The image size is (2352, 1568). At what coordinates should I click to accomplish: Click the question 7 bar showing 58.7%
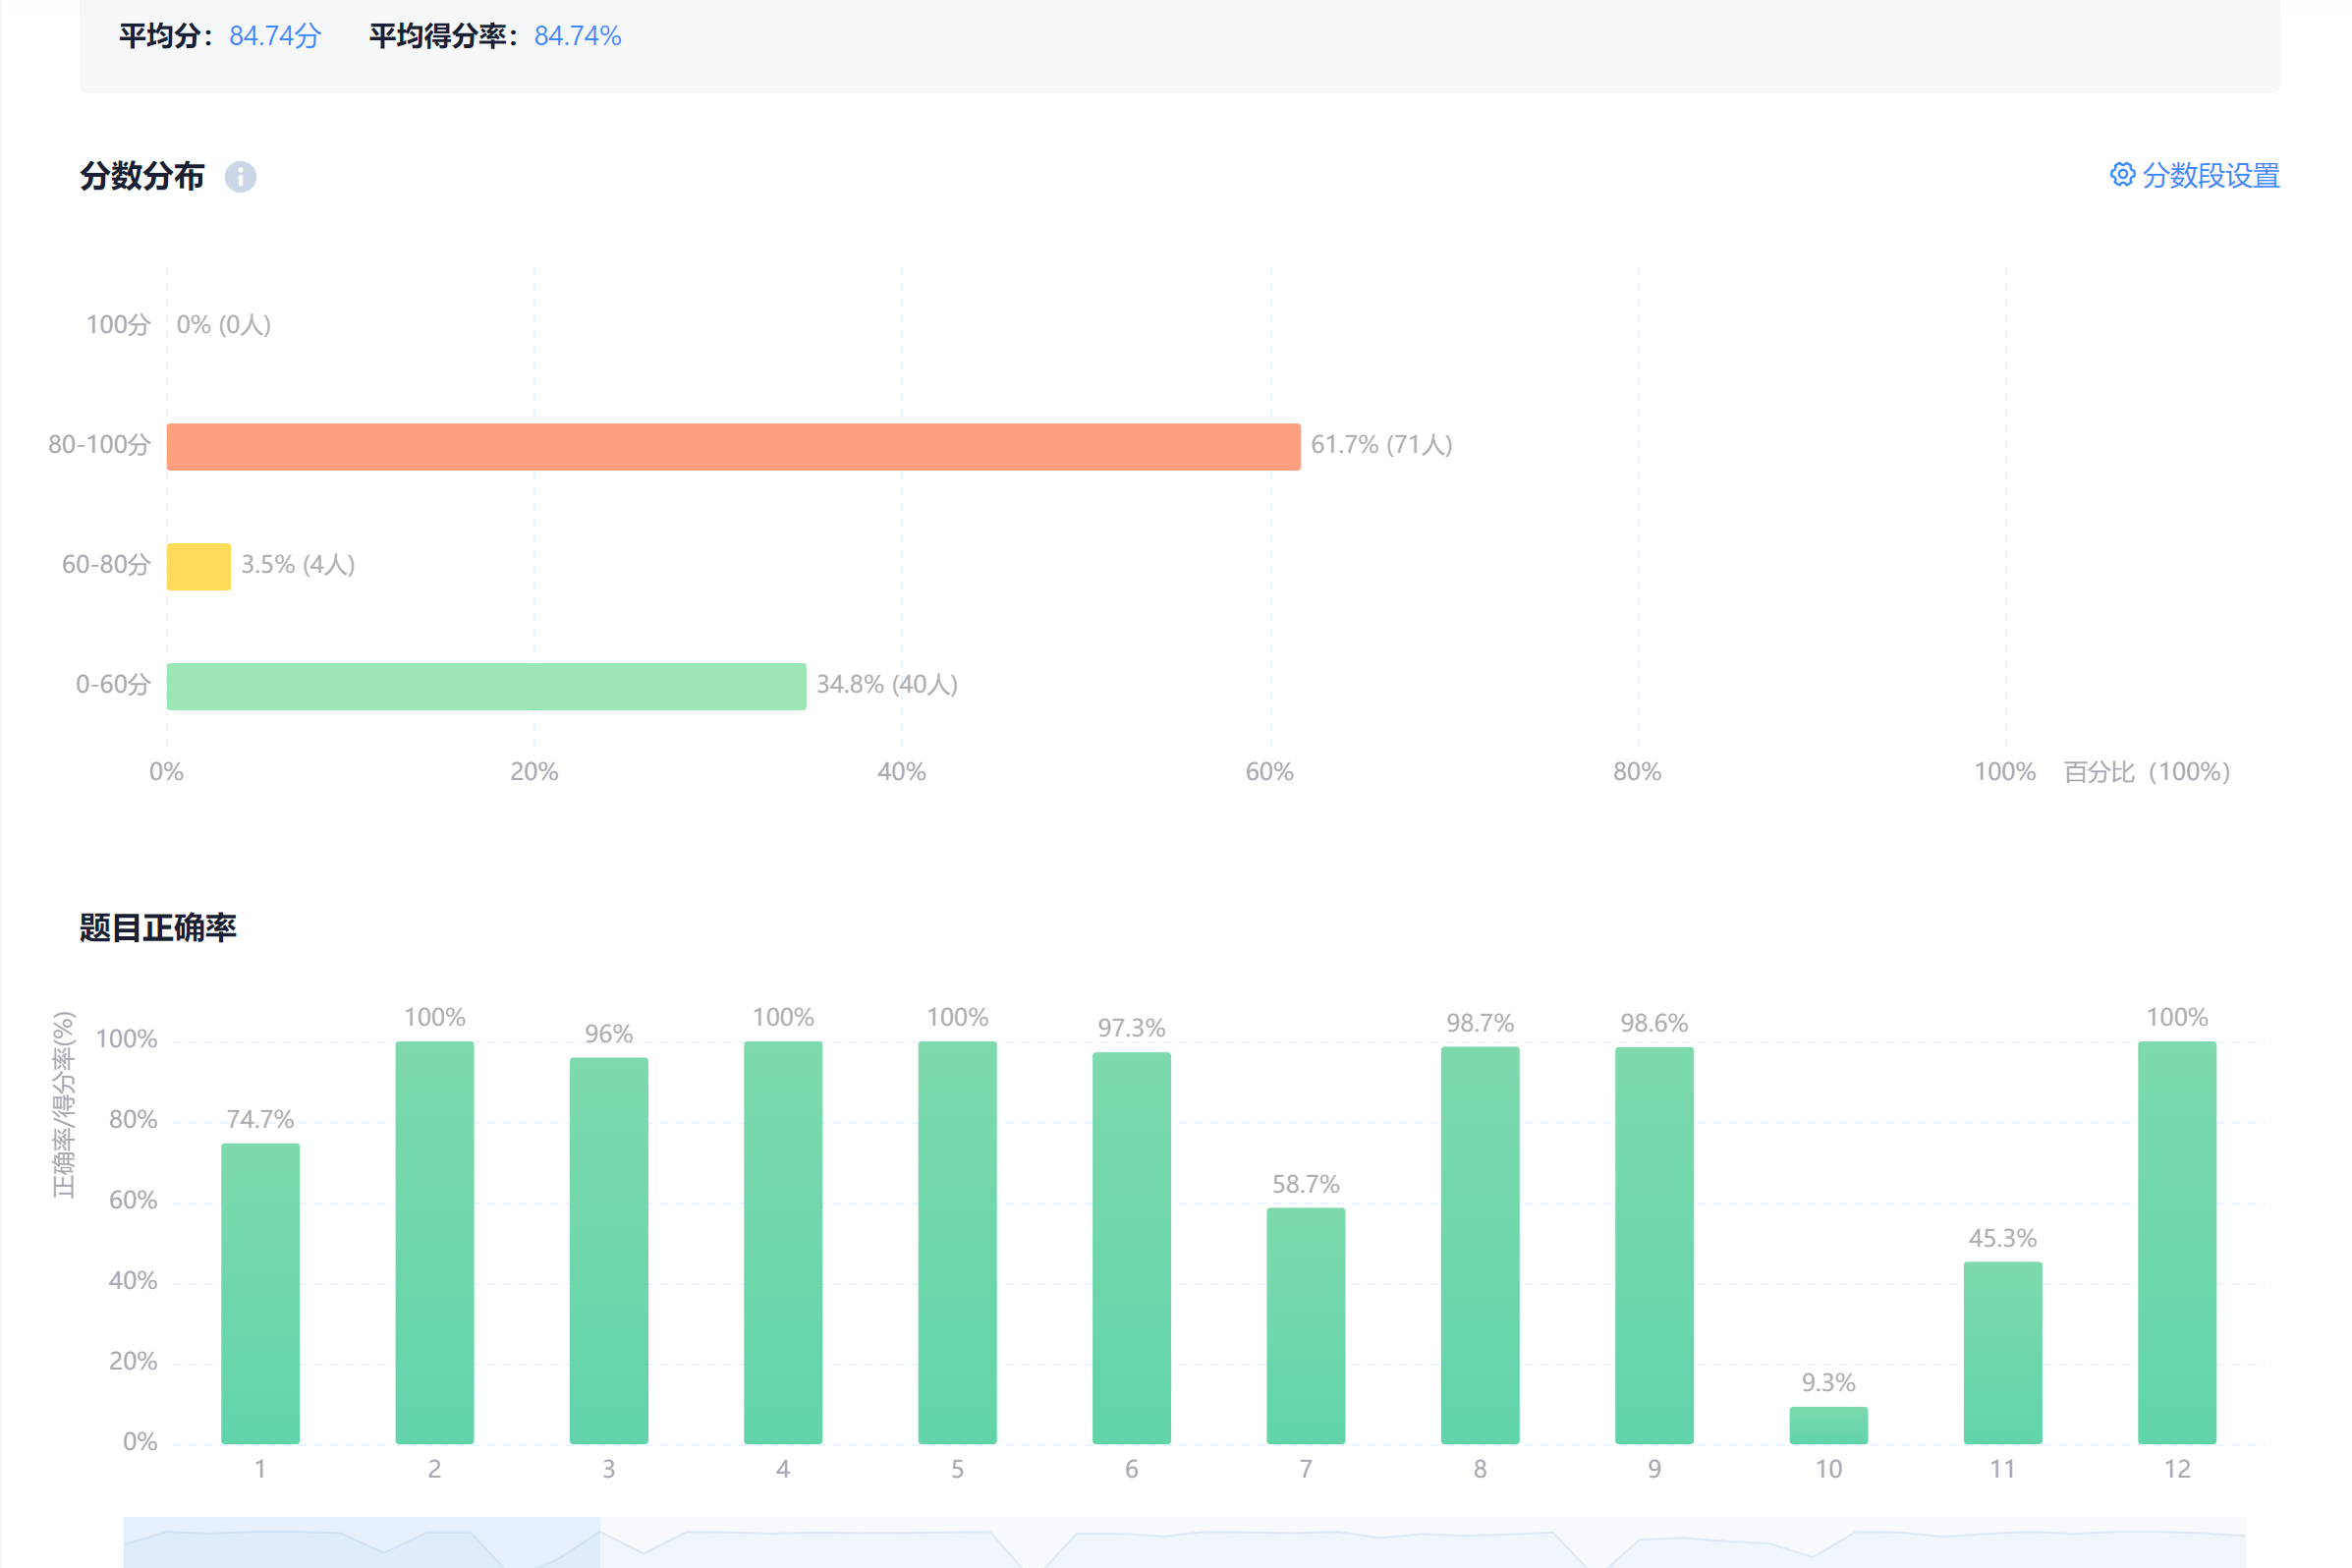coord(1305,1325)
